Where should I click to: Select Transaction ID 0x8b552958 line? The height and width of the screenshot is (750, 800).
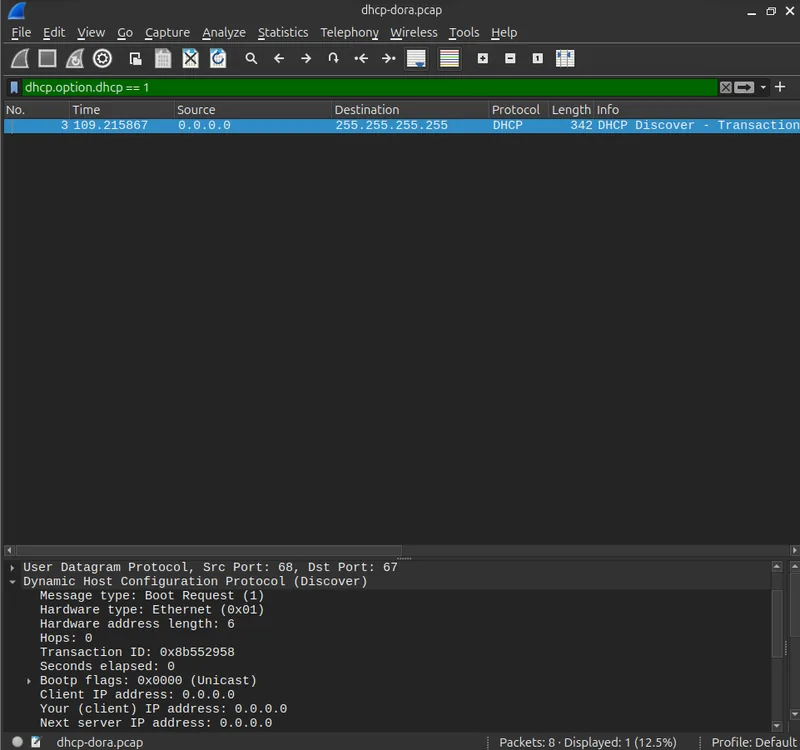click(x=137, y=652)
